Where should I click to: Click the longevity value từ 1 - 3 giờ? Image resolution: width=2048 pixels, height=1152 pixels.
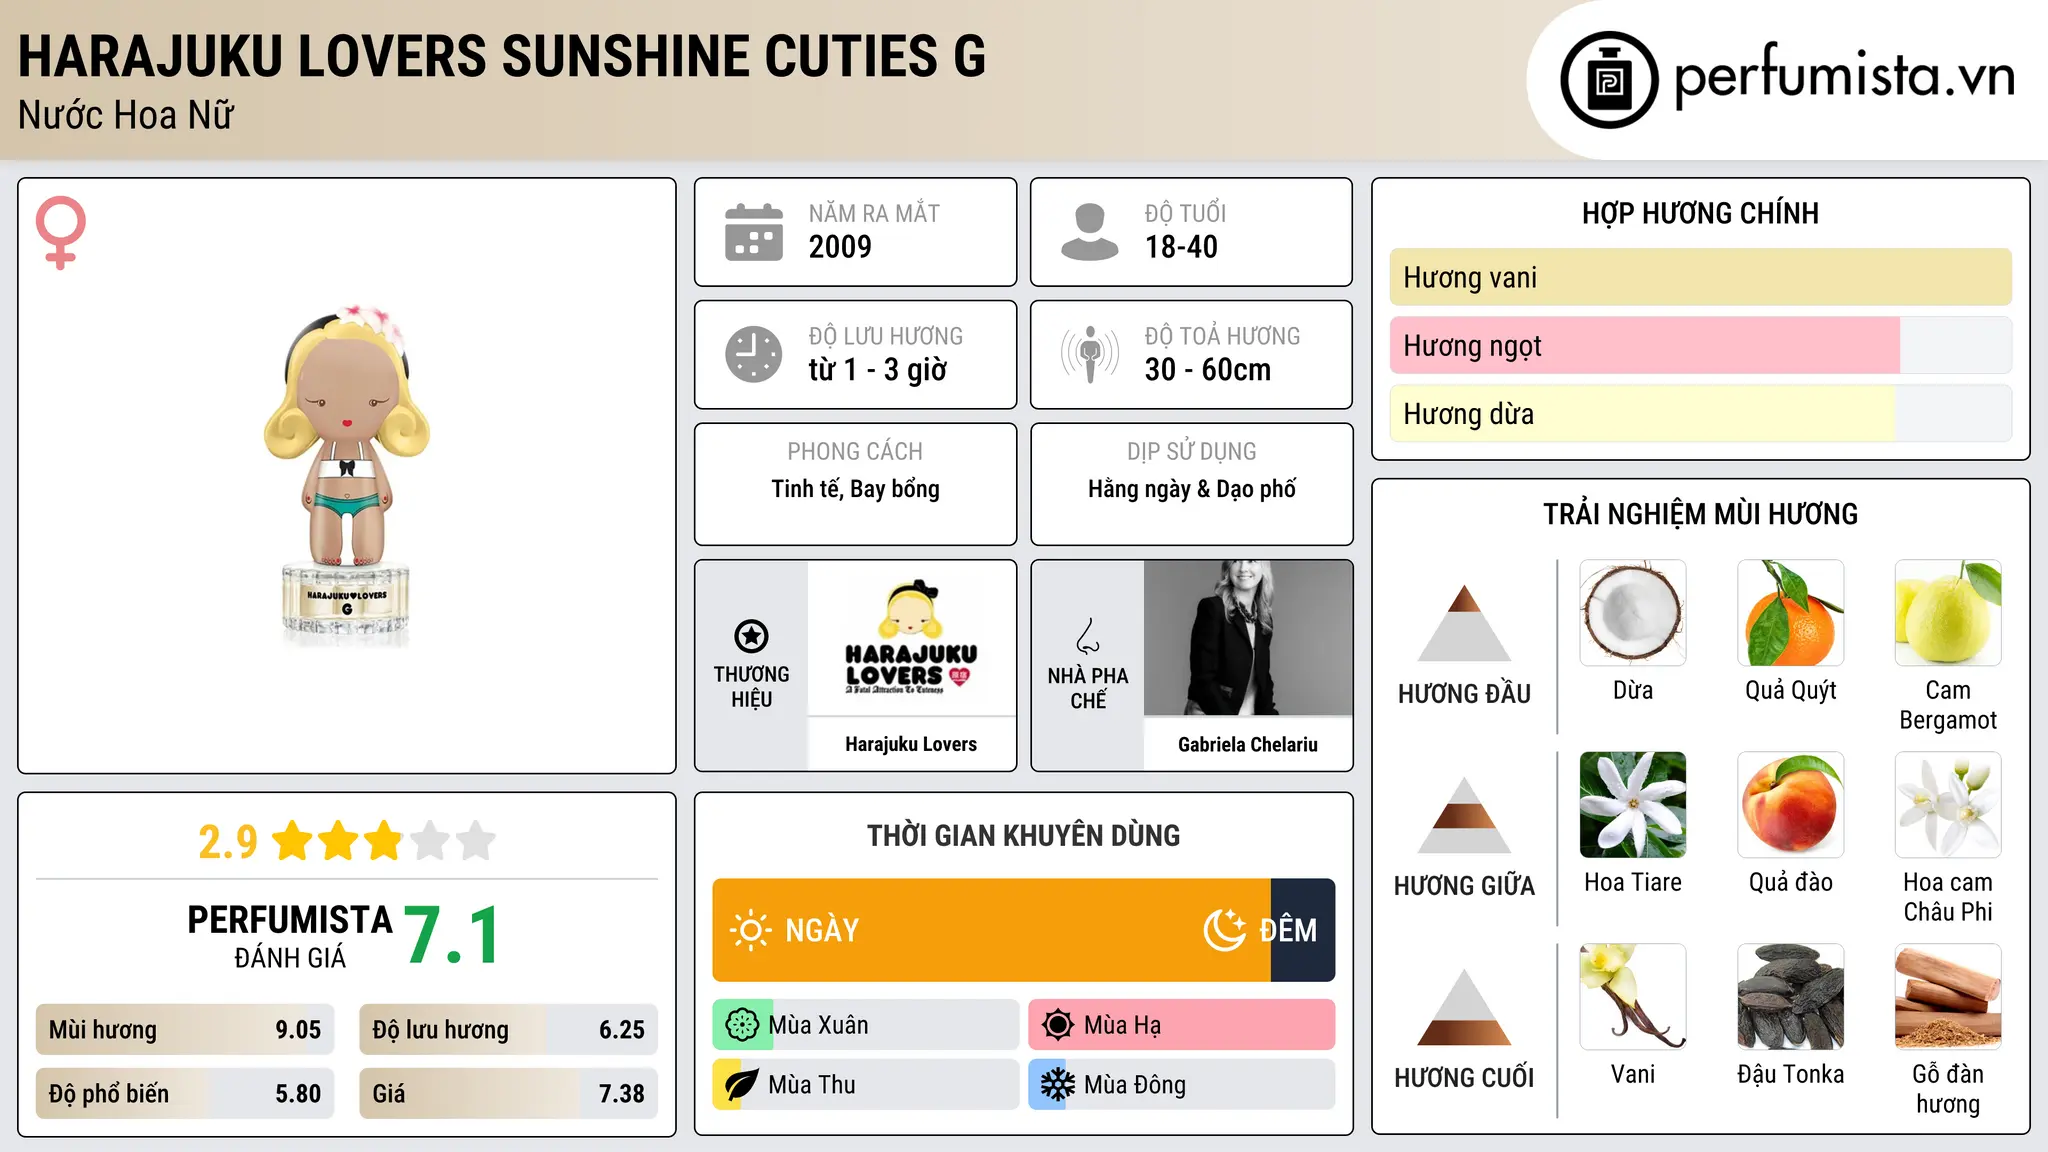click(x=878, y=370)
